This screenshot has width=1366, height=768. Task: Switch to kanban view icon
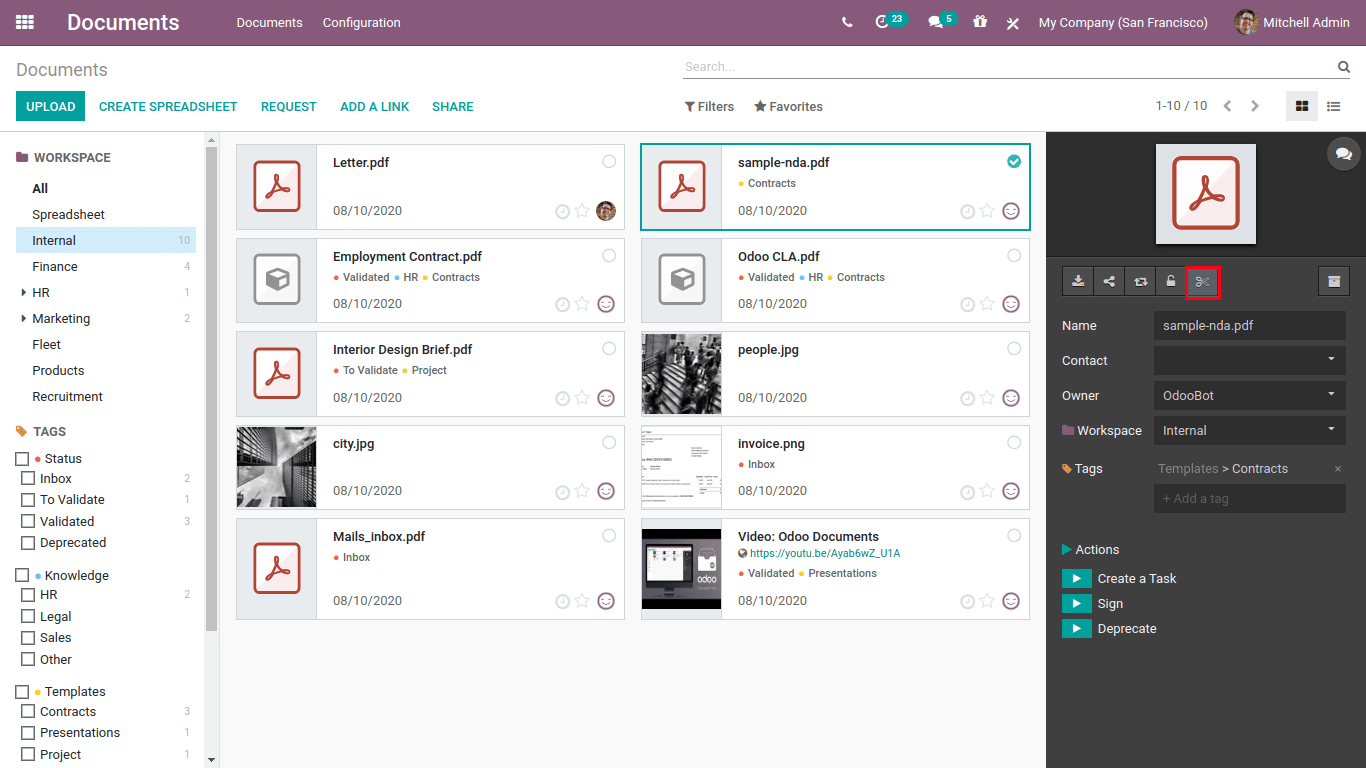[x=1301, y=106]
